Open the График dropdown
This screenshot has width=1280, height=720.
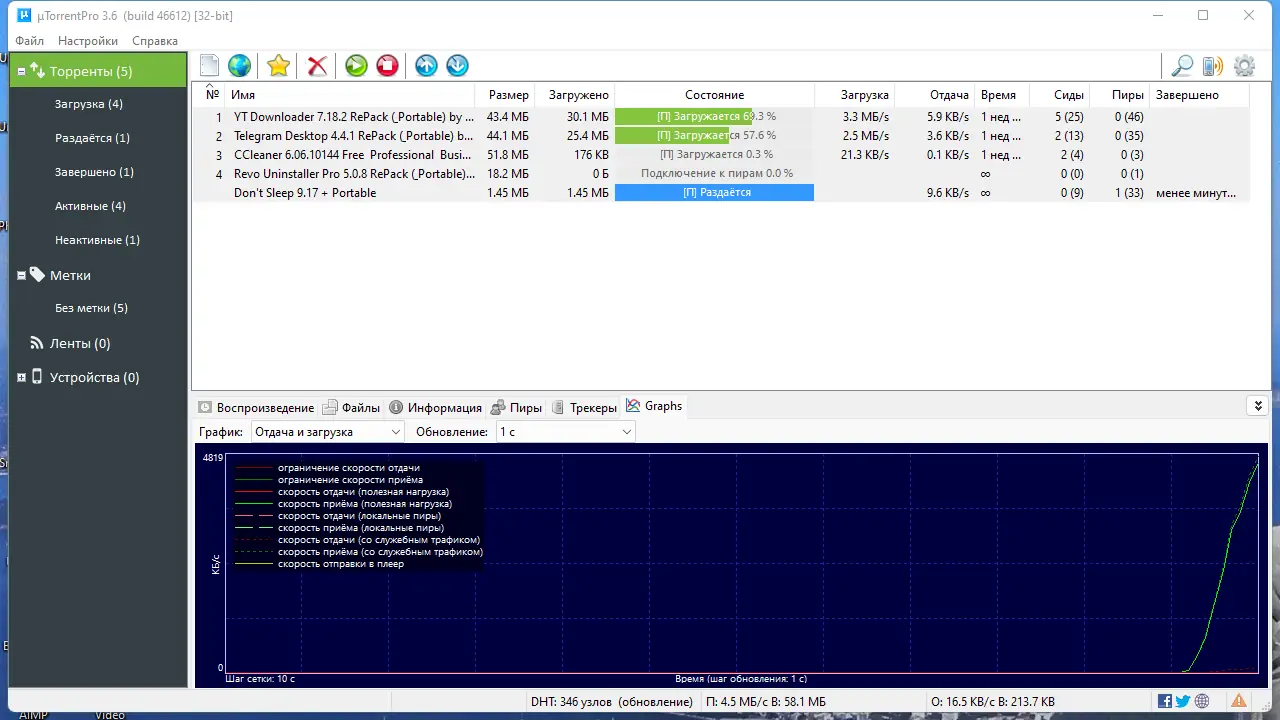coord(327,432)
